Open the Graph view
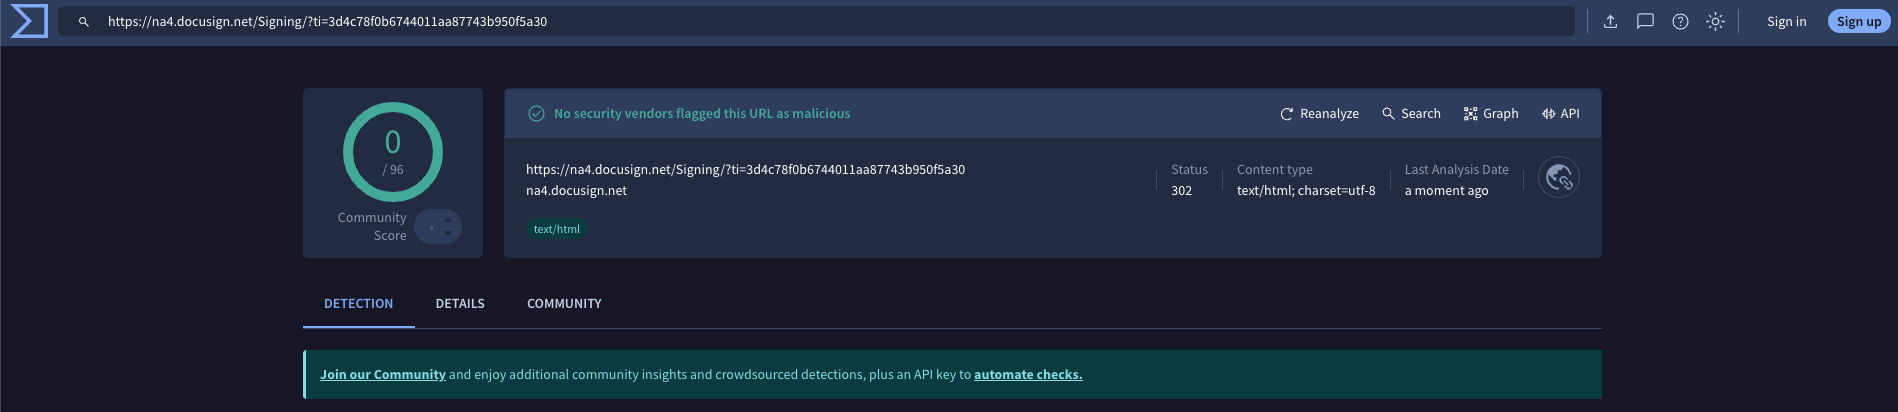 (1490, 114)
